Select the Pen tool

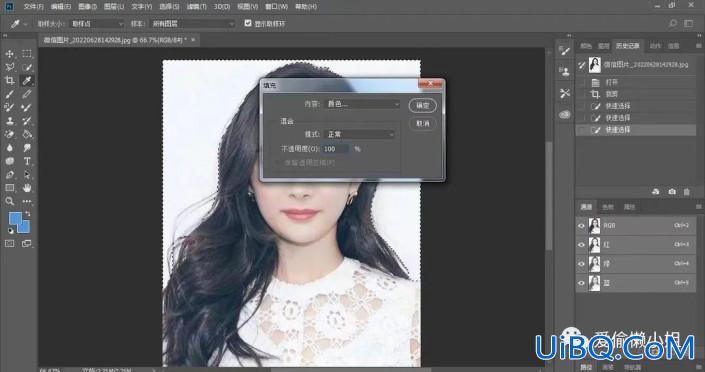point(9,175)
